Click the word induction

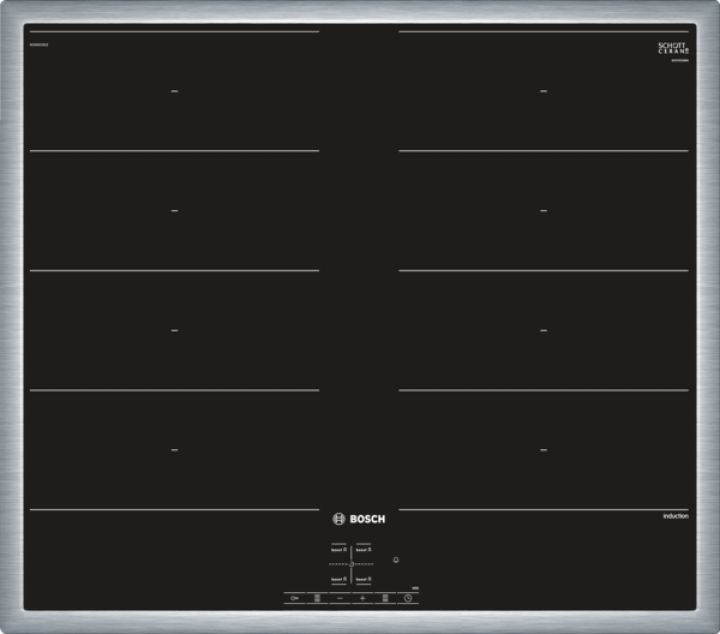675,516
